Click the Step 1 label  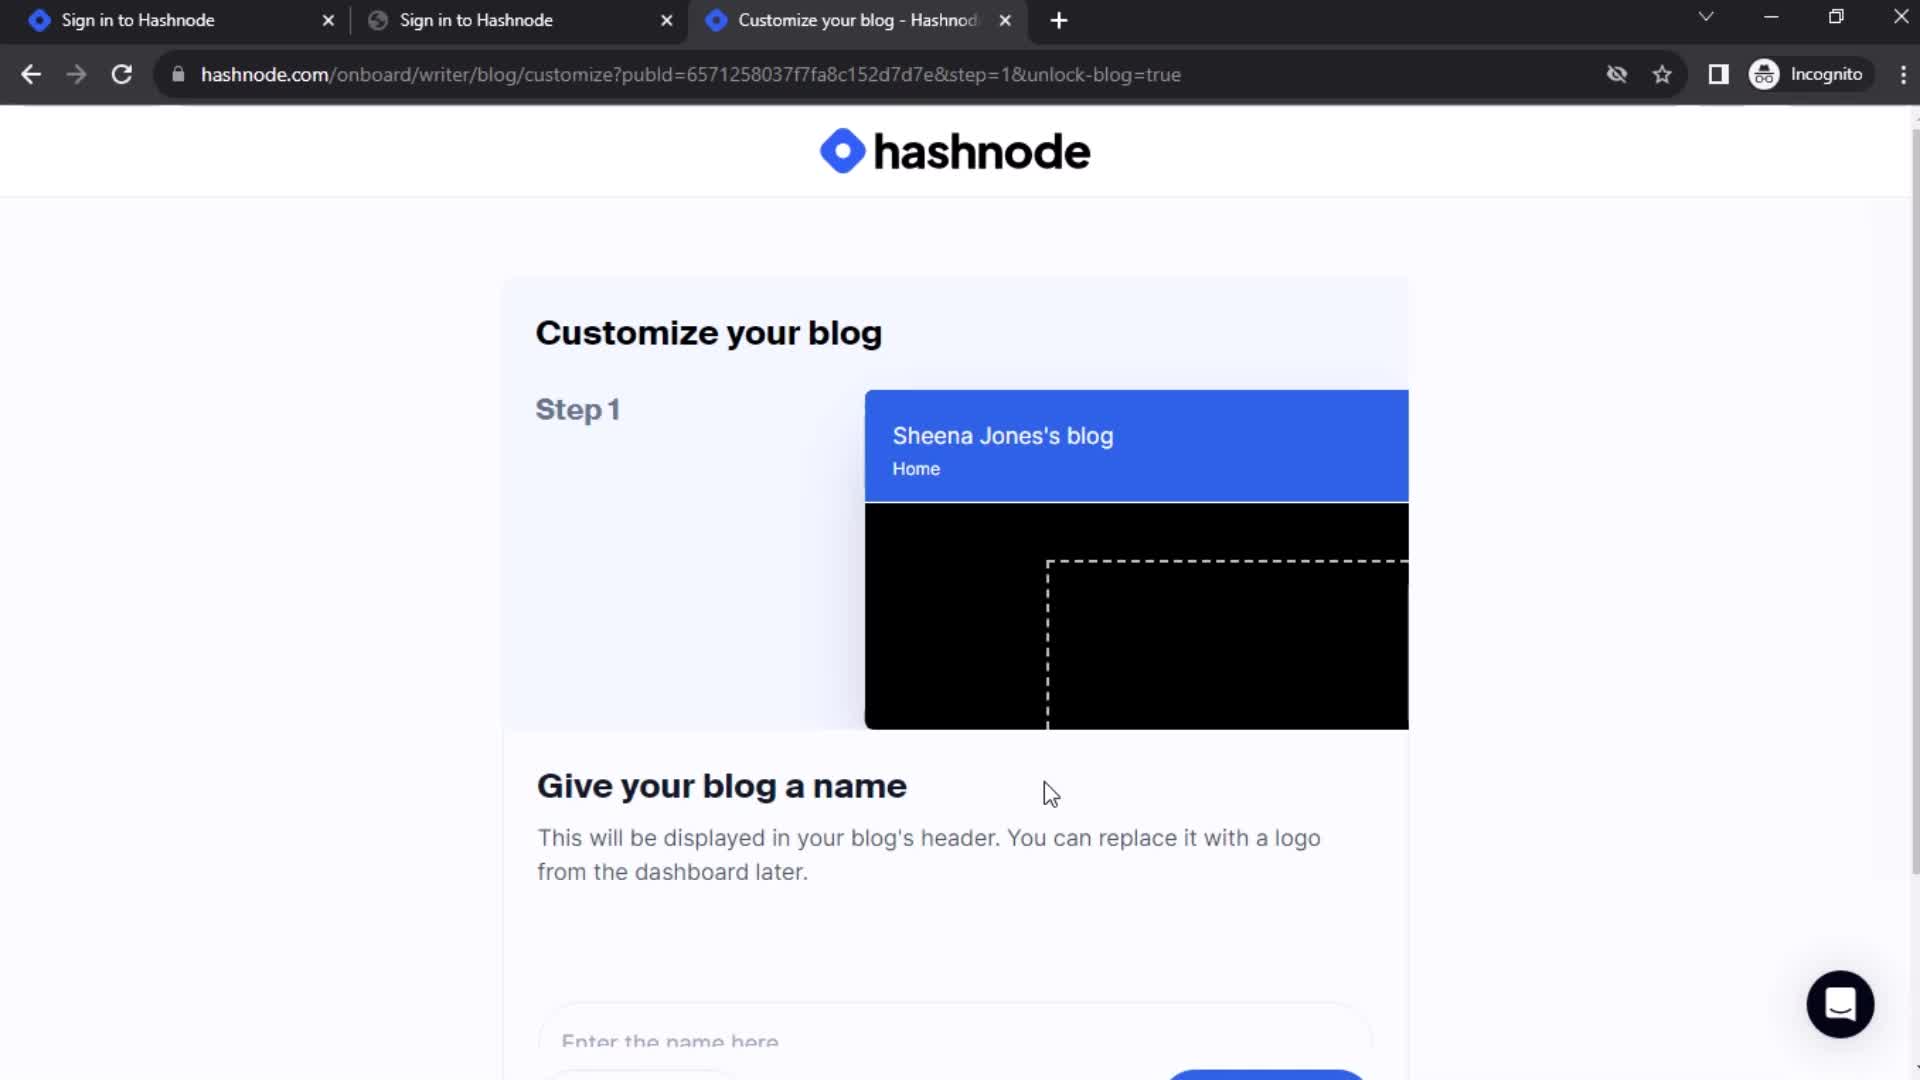click(x=578, y=409)
